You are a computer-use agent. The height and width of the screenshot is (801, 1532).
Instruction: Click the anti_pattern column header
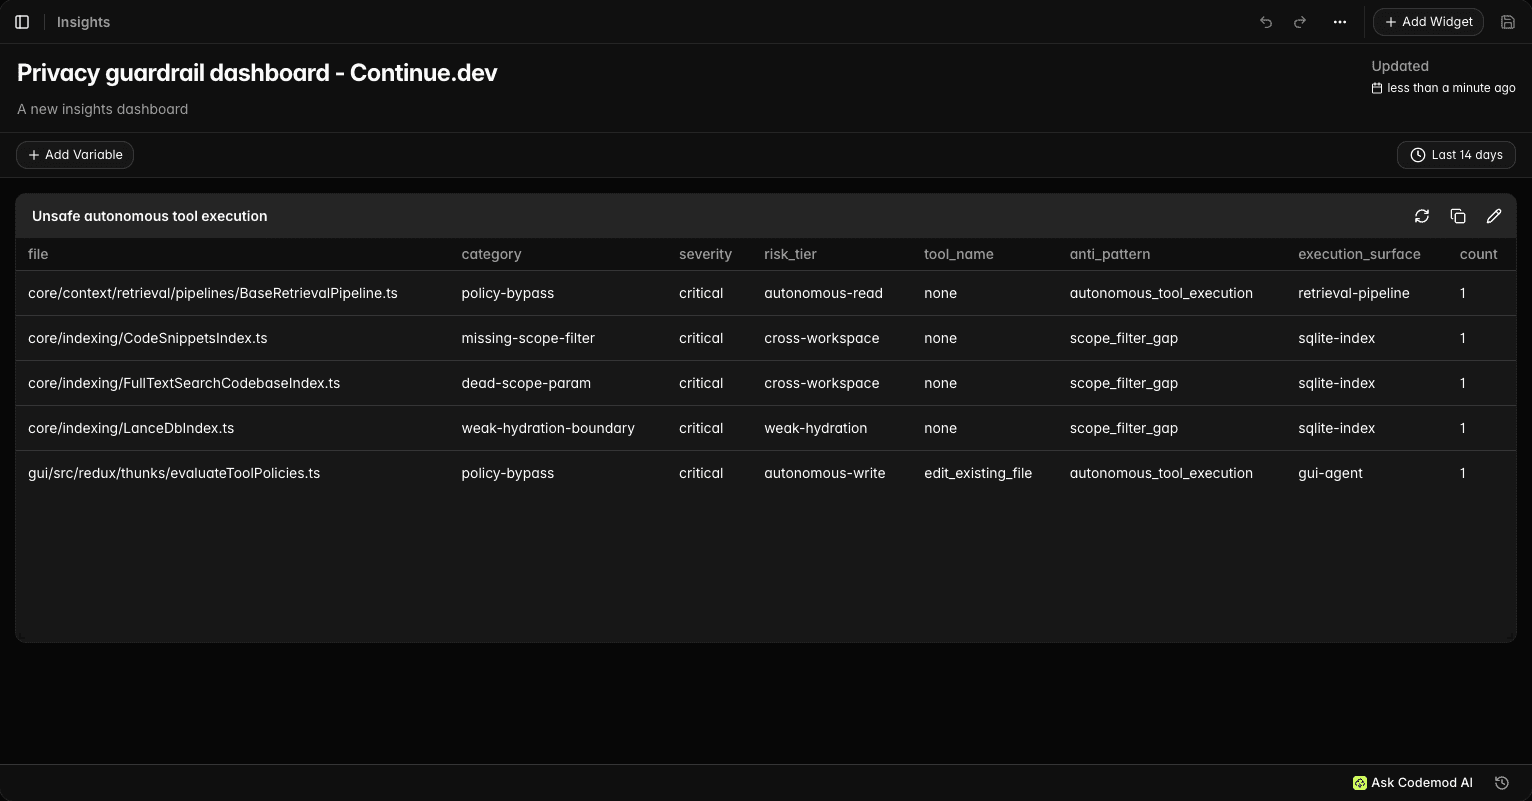1109,254
